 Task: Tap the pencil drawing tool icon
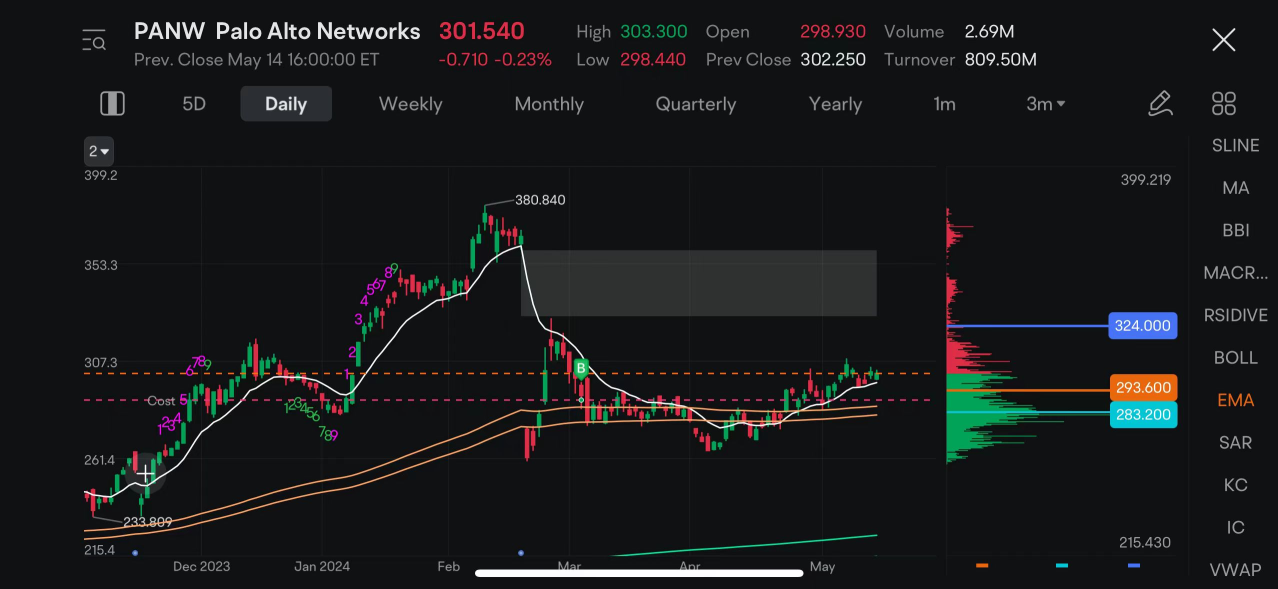1160,103
